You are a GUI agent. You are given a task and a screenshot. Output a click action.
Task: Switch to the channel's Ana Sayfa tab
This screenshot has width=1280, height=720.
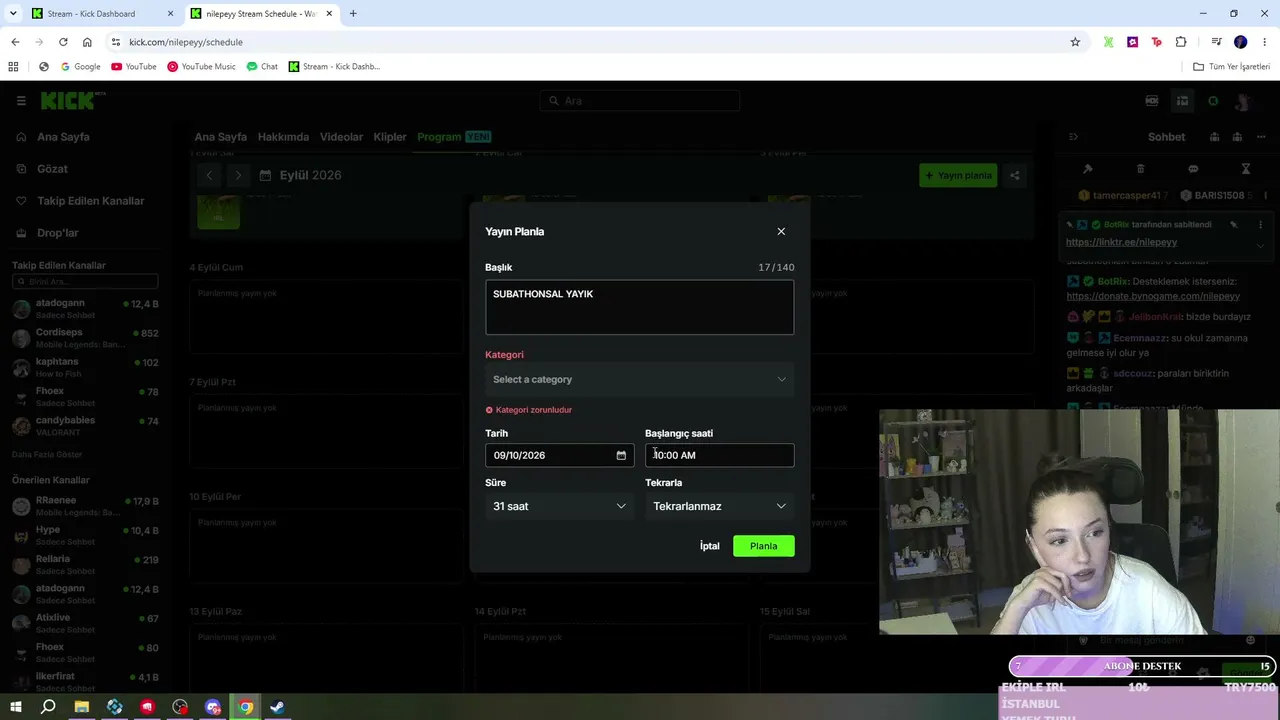(220, 137)
